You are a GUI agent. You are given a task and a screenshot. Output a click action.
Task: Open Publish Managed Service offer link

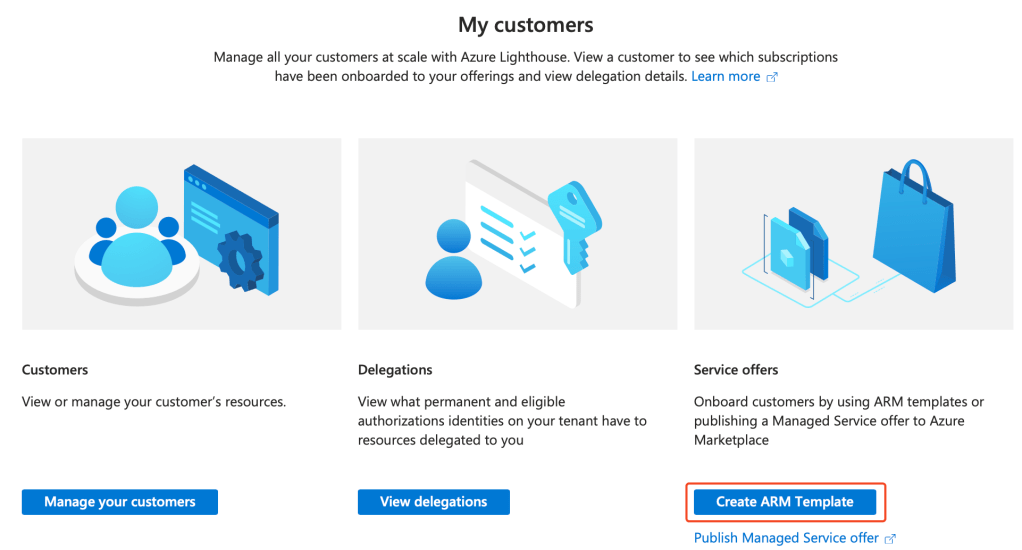click(786, 538)
